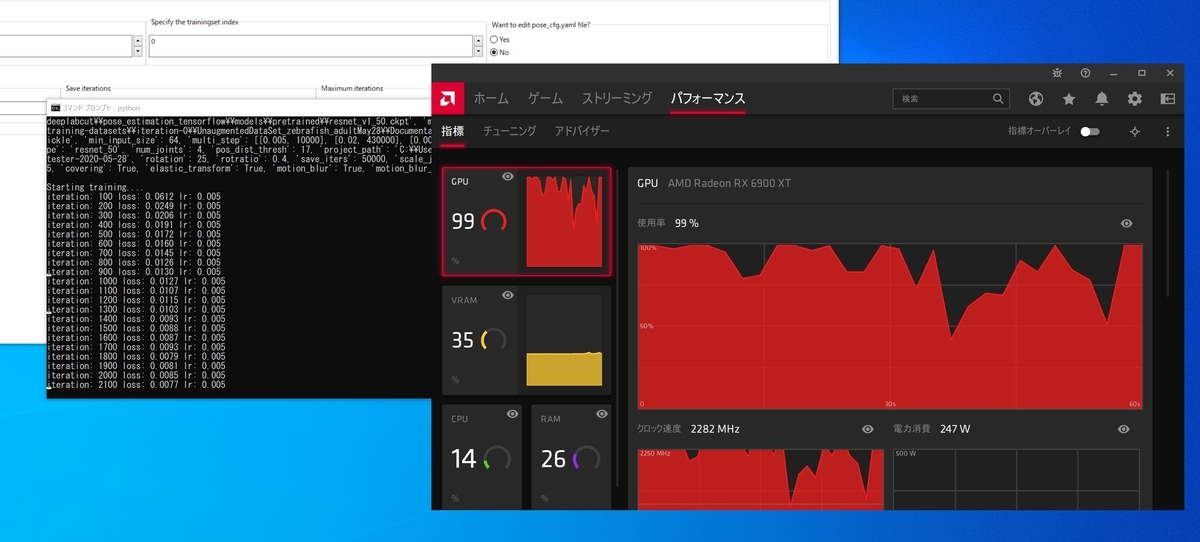Click the trainingset index input field
This screenshot has width=1200, height=542.
click(x=310, y=46)
